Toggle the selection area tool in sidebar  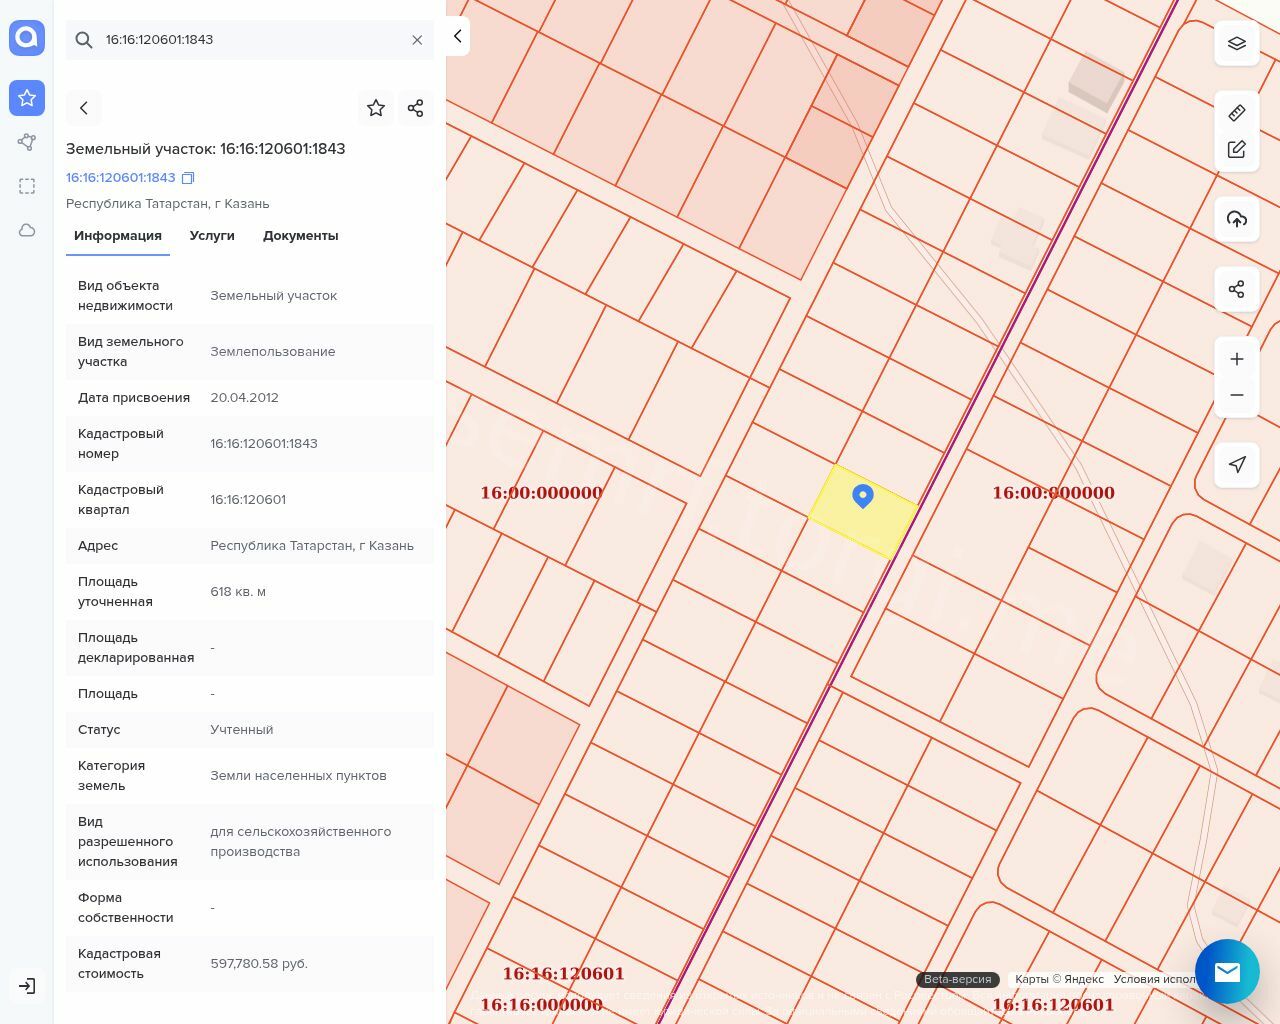pos(27,186)
